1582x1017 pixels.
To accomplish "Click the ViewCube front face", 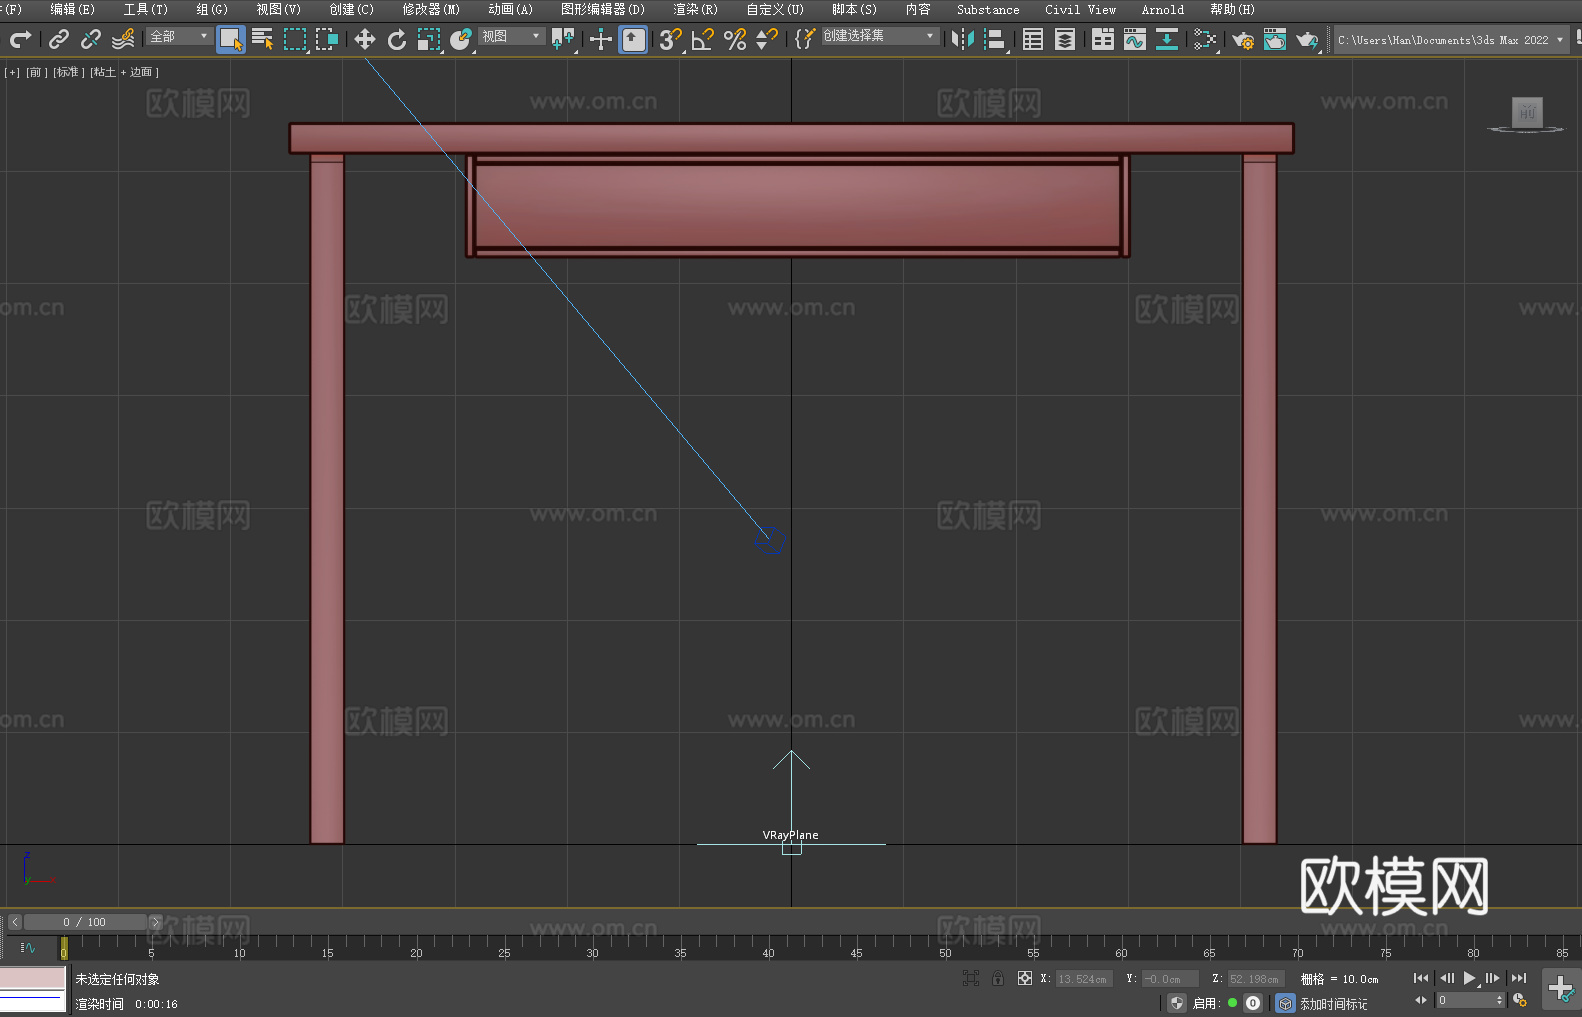I will point(1527,111).
